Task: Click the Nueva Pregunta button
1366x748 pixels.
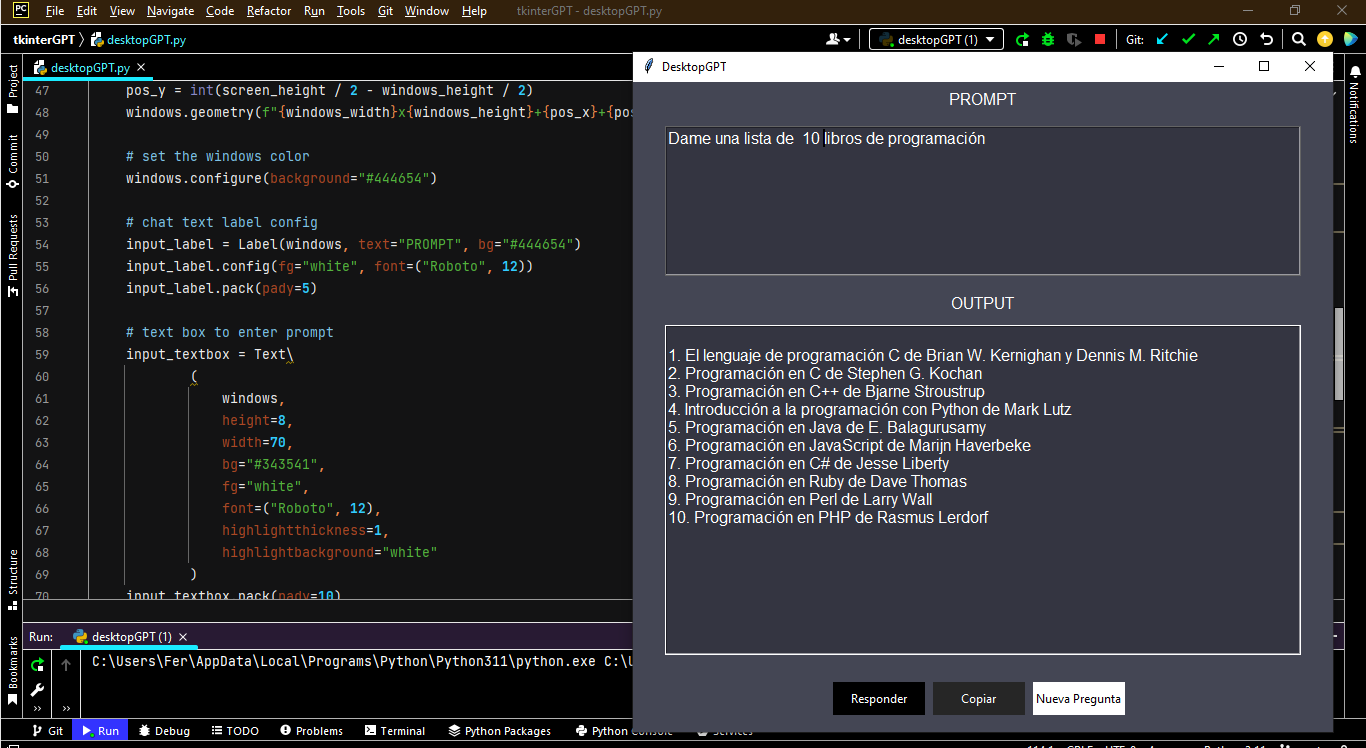Action: [x=1079, y=699]
